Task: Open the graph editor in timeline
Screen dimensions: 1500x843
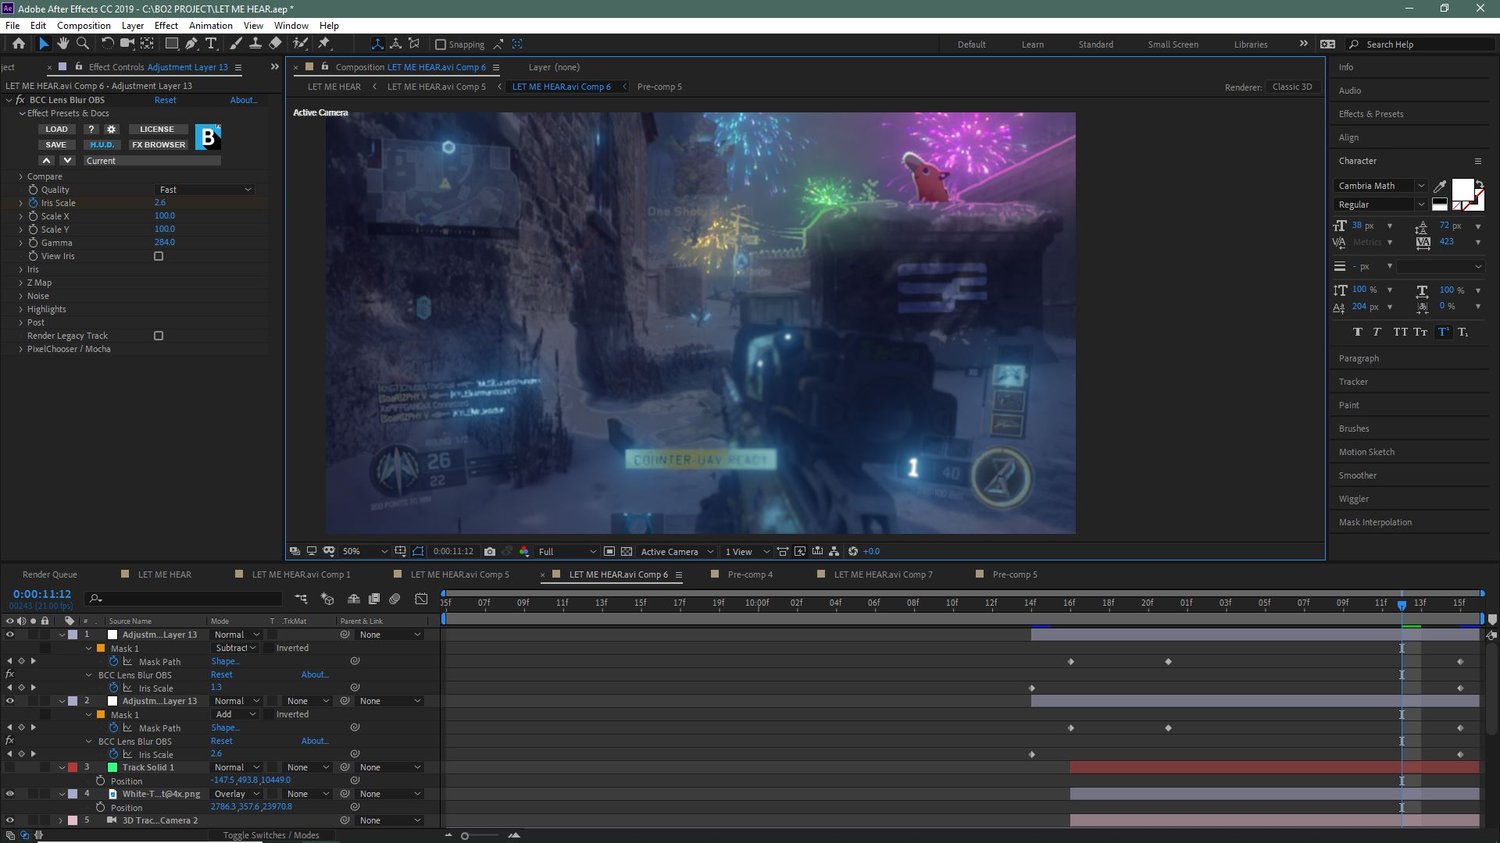Action: [x=421, y=599]
